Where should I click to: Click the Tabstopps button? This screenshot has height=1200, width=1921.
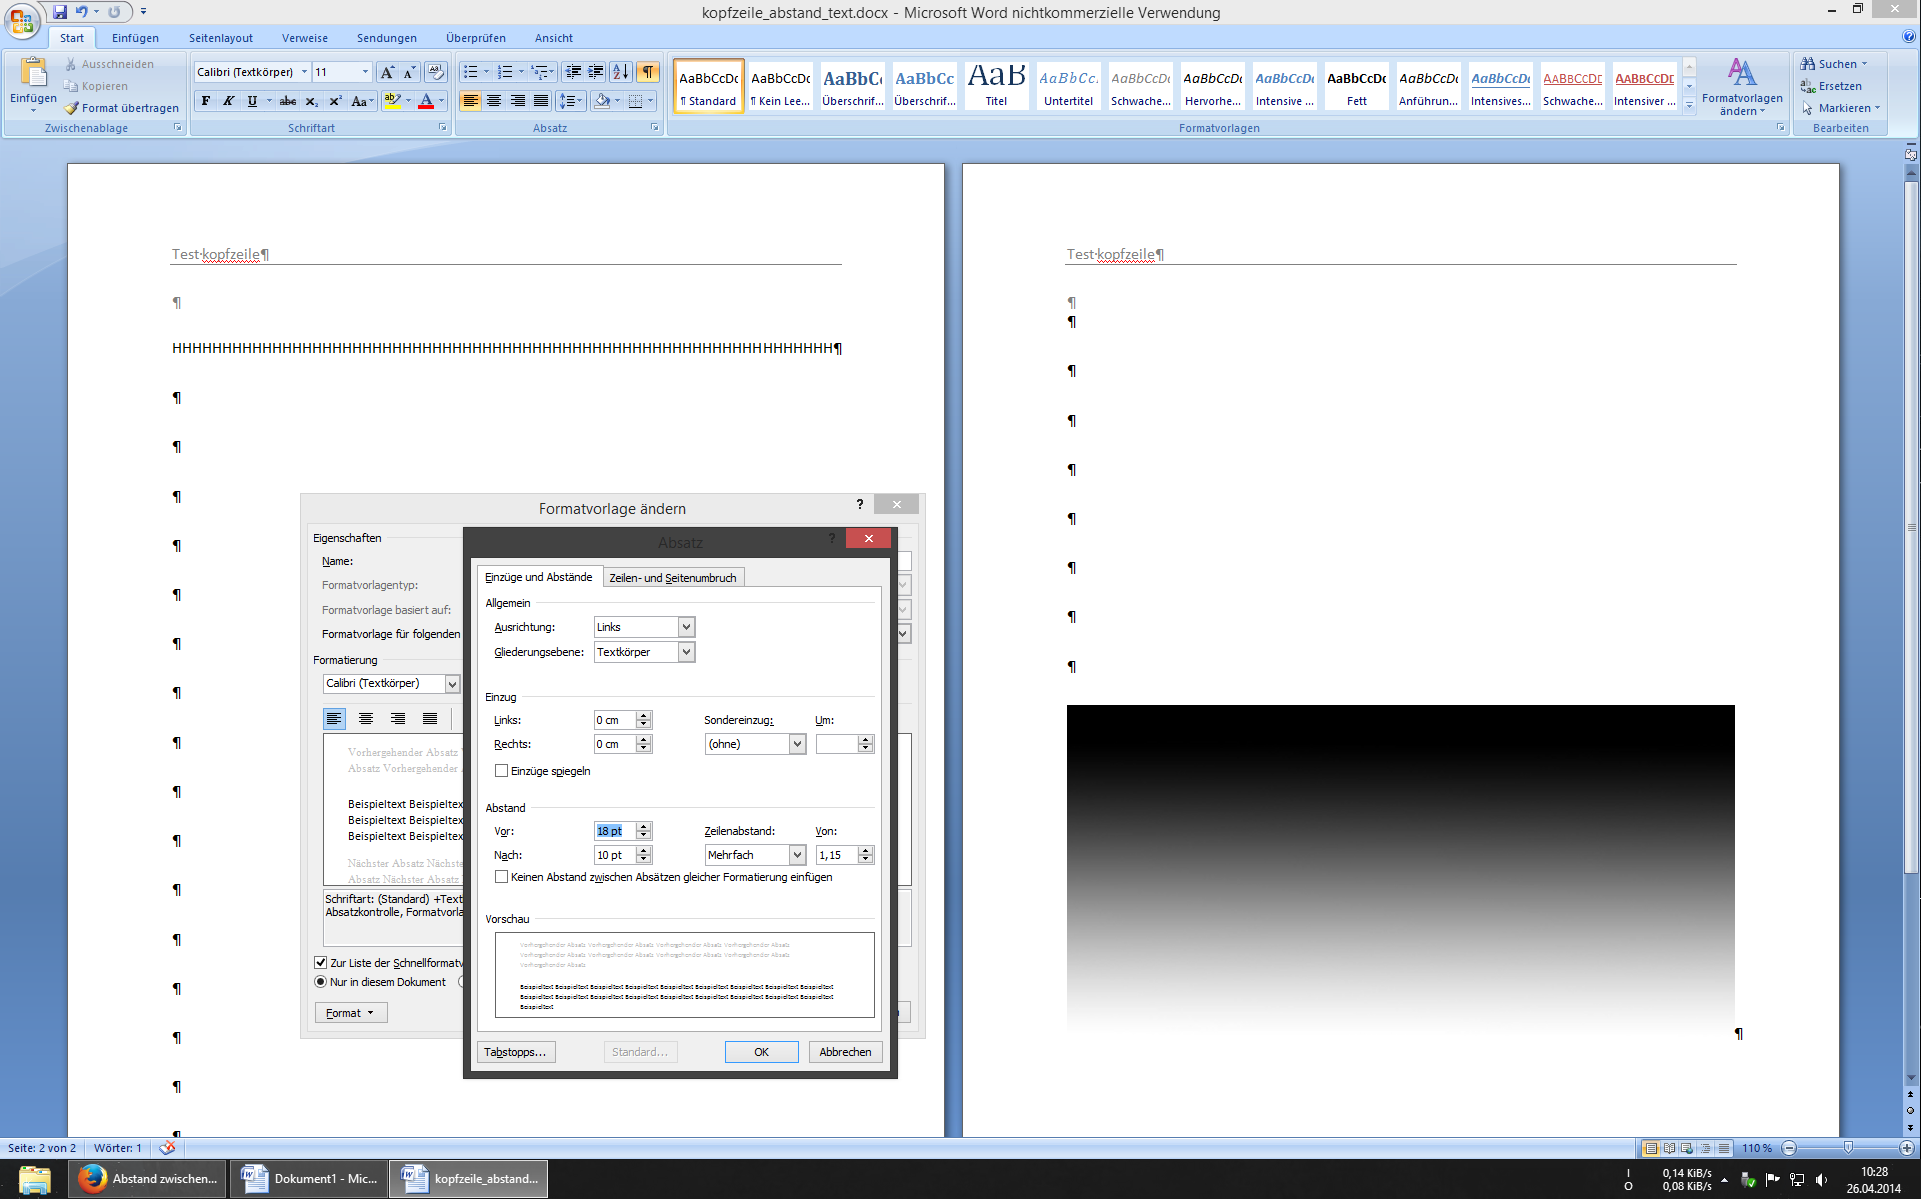click(515, 1052)
